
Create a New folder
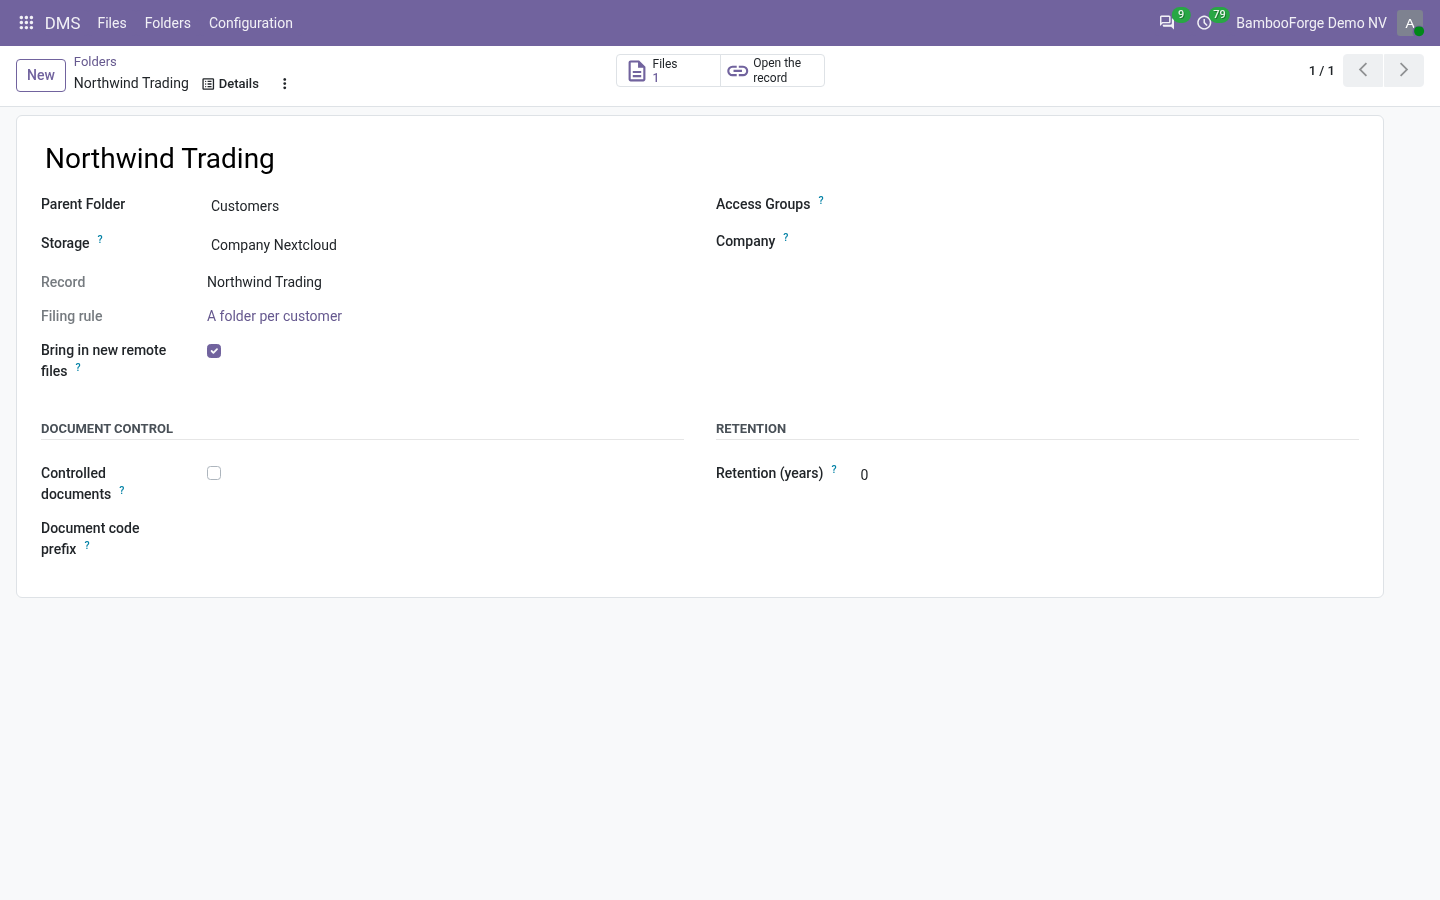[x=41, y=75]
